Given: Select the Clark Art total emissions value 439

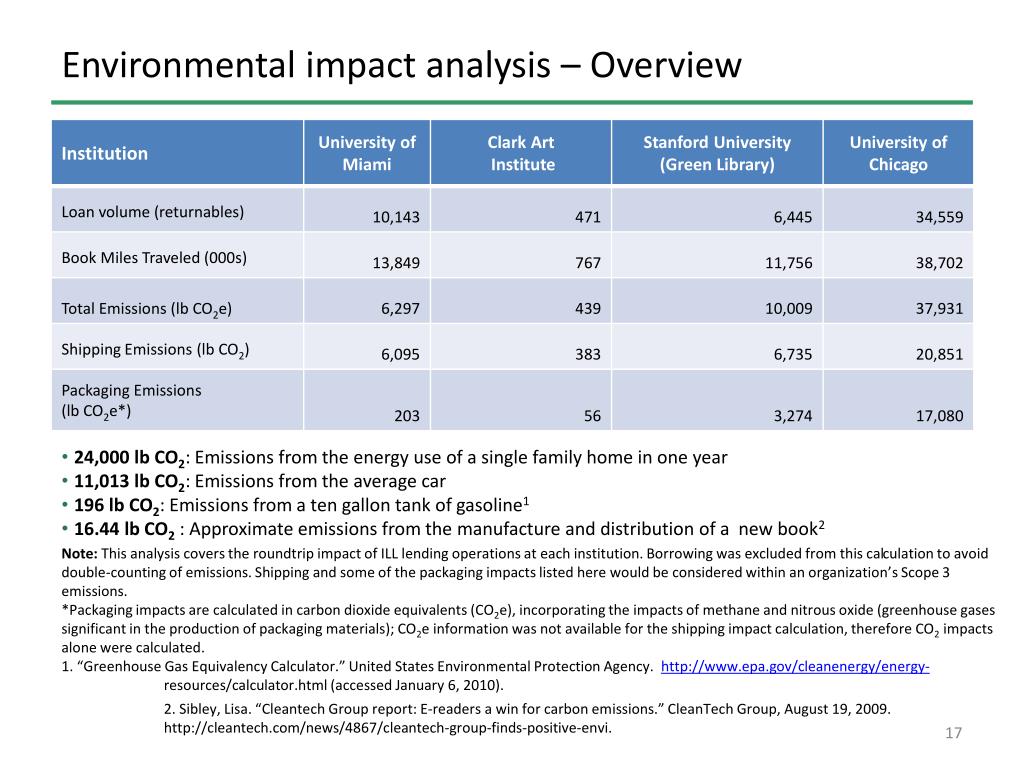Looking at the screenshot, I should (x=588, y=308).
